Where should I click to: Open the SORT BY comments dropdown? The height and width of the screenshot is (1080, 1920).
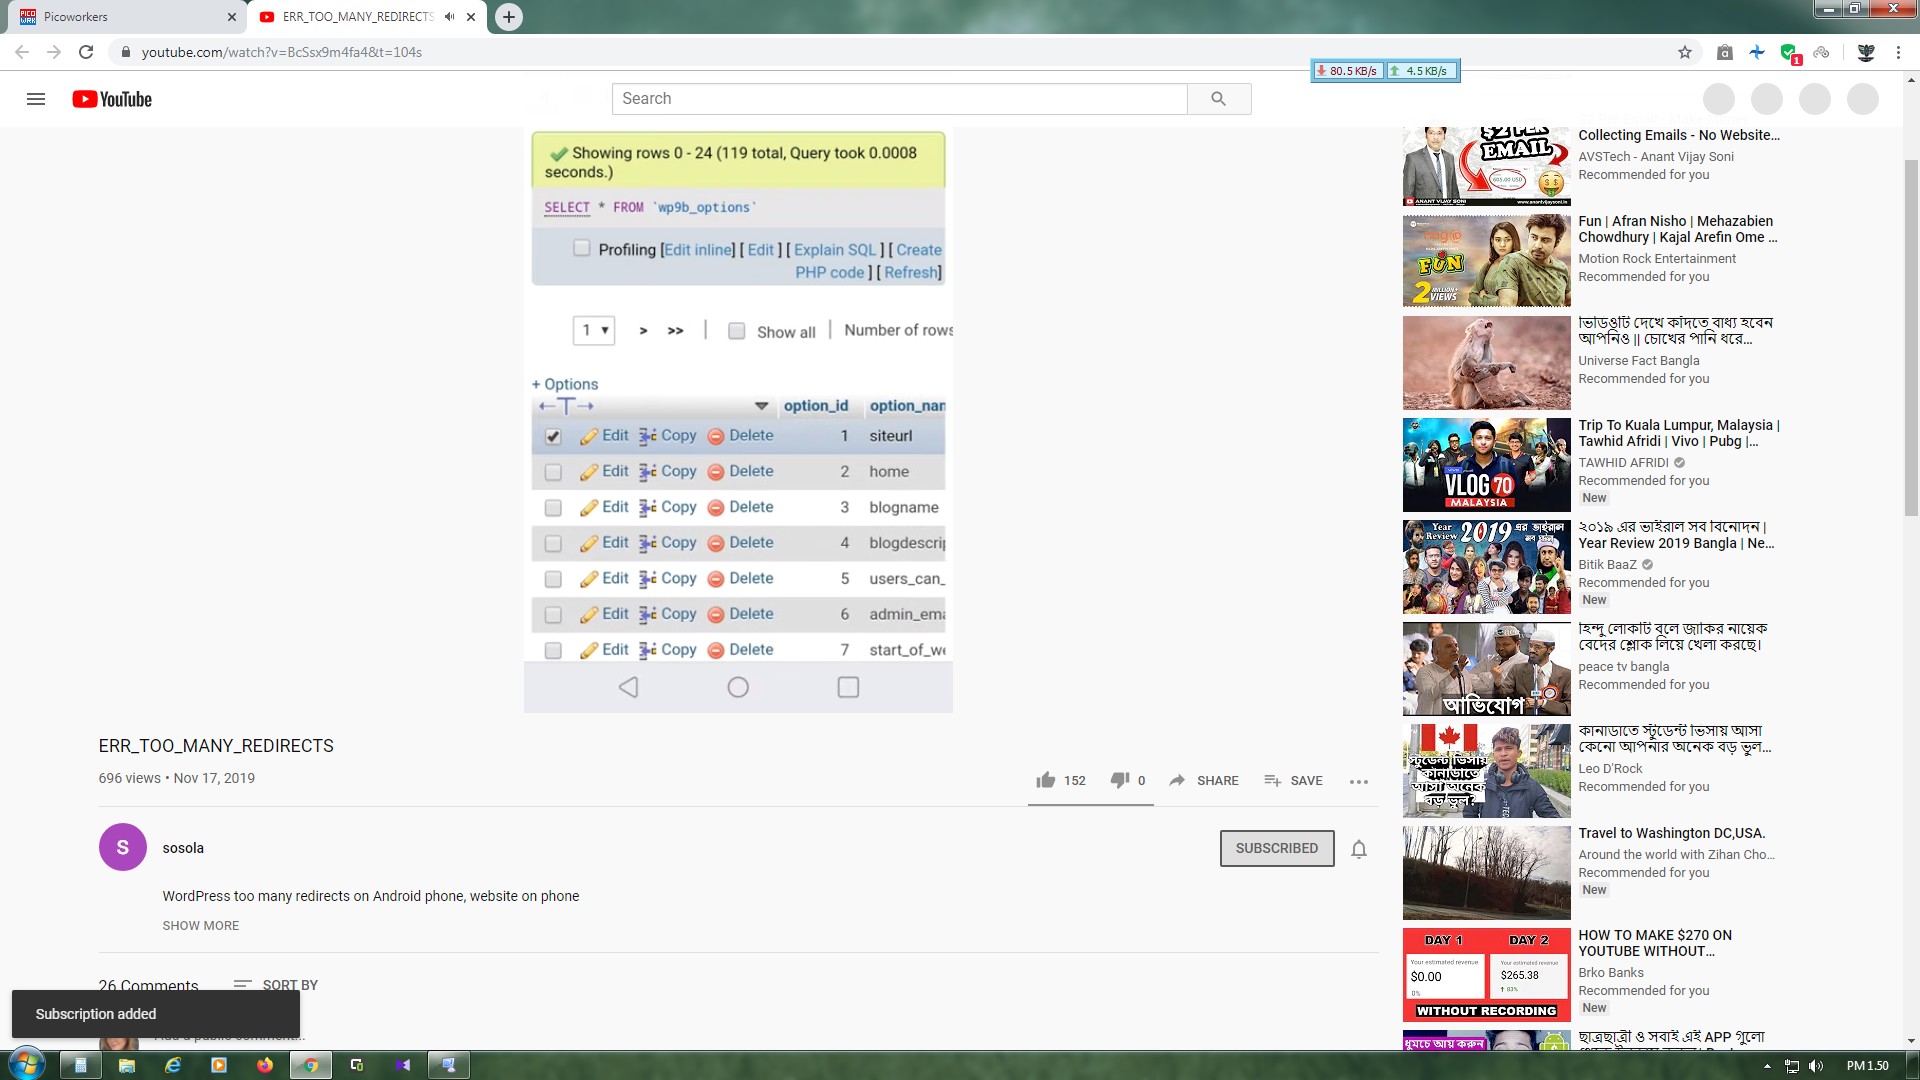(276, 985)
